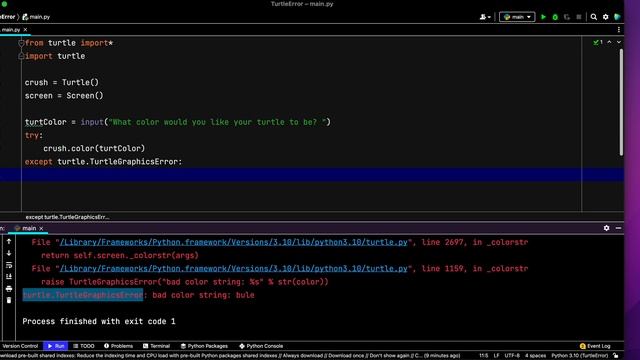Click the except turtle.TurtleGraphicsErr breadcrumb

pos(67,217)
